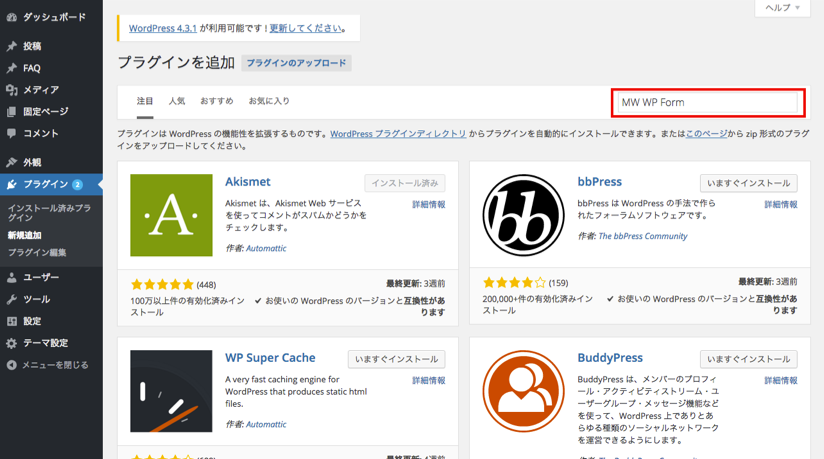Click the BuddyPress plugin logo
The width and height of the screenshot is (824, 459).
[x=523, y=391]
